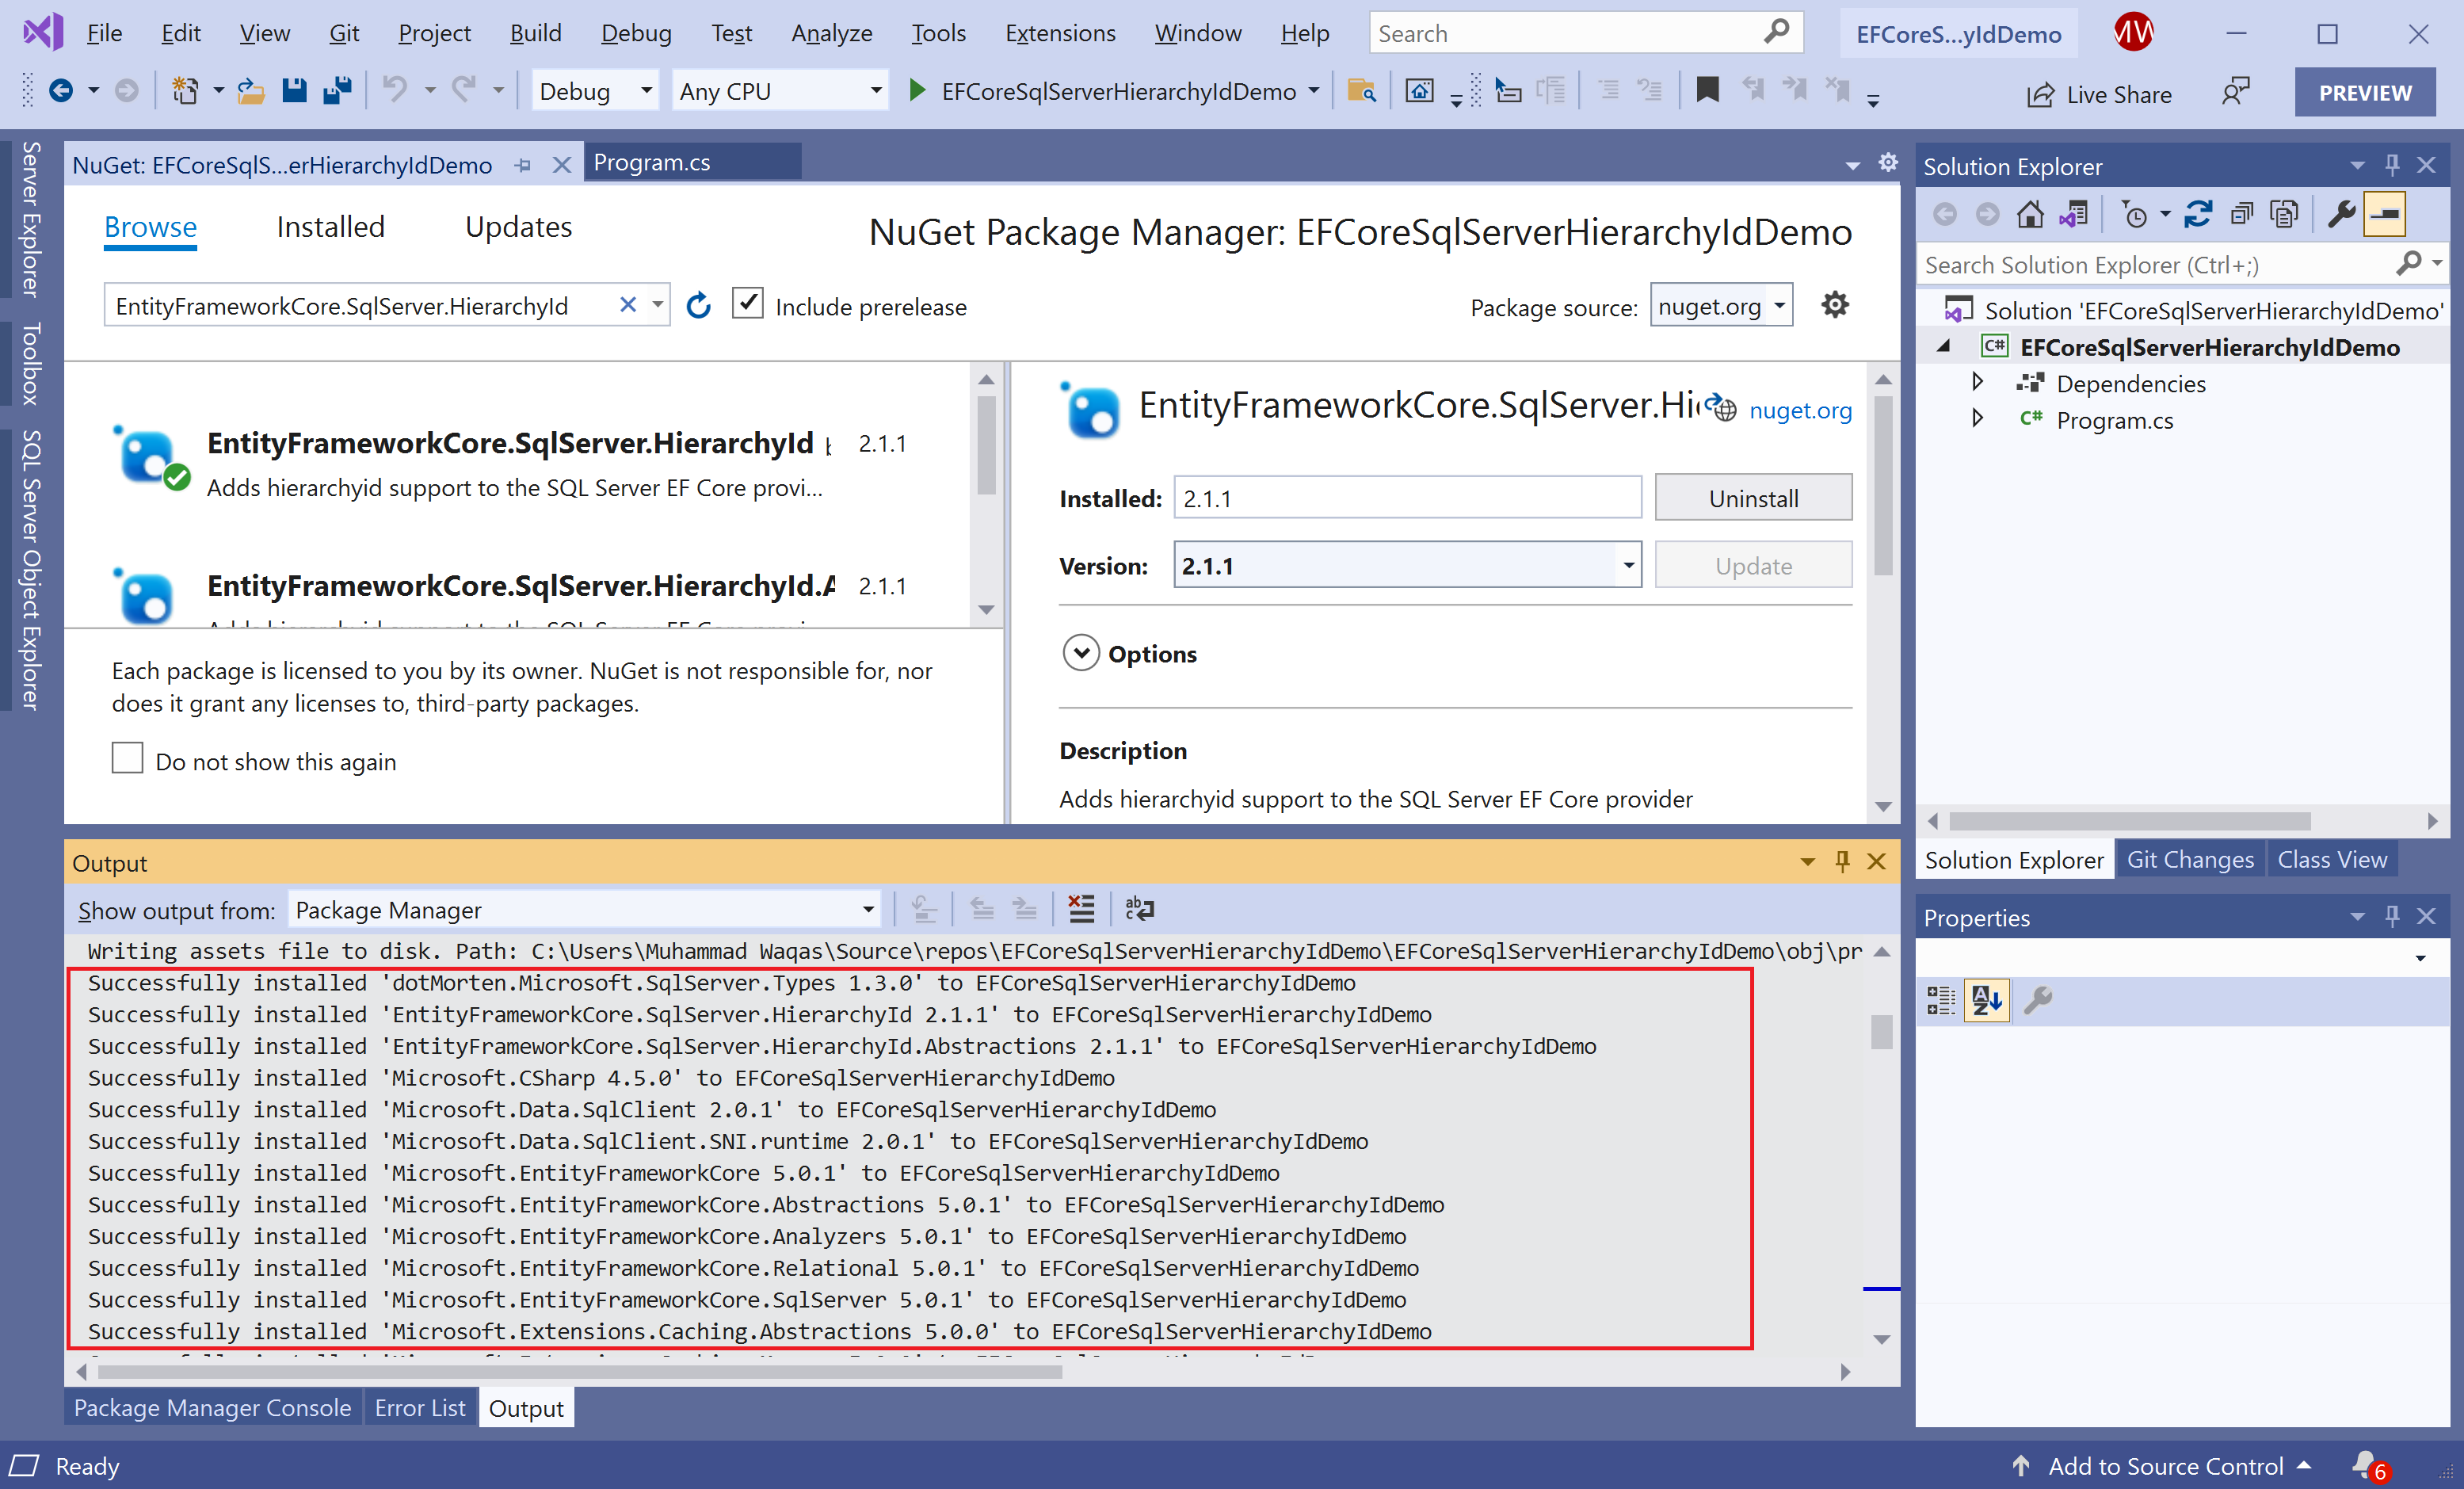Open the Extensions menu
2464x1489 pixels.
[x=1059, y=33]
